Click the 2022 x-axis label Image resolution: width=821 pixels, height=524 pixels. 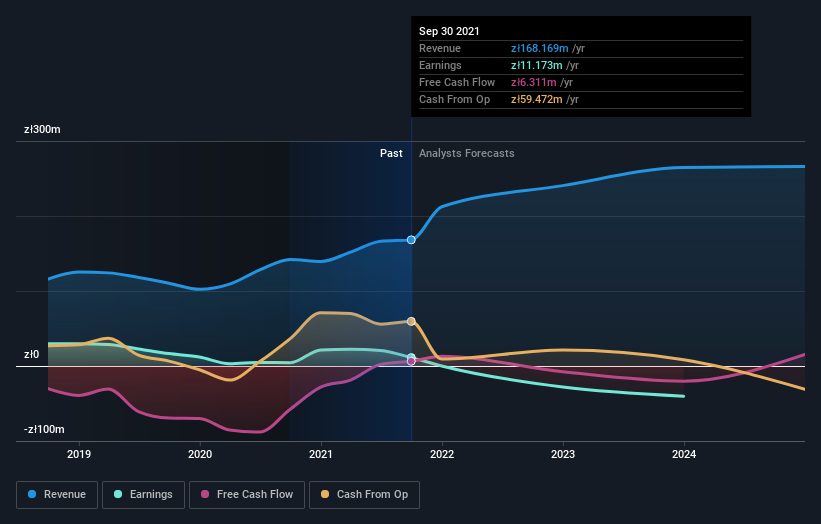(442, 454)
